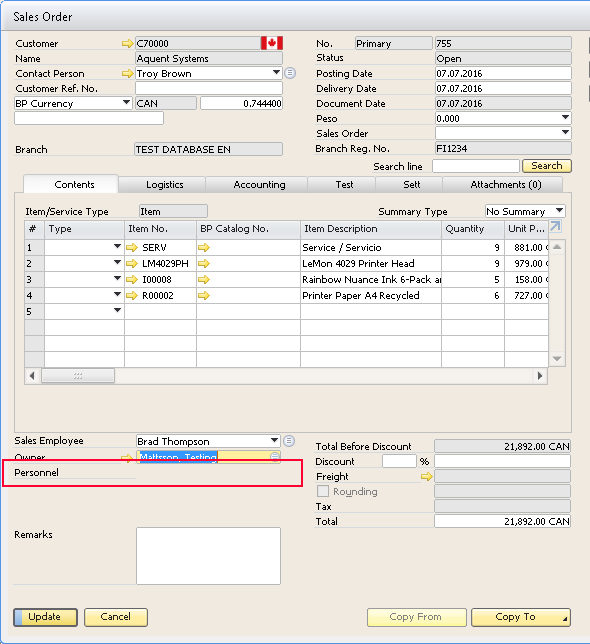This screenshot has height=644, width=590.
Task: Open Summary Type dropdown
Action: pos(559,211)
